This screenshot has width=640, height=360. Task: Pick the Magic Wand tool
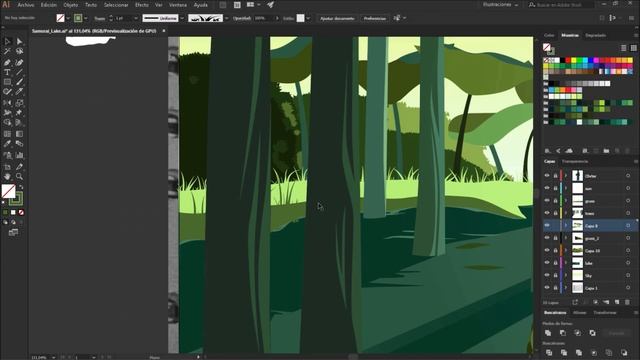click(7, 51)
